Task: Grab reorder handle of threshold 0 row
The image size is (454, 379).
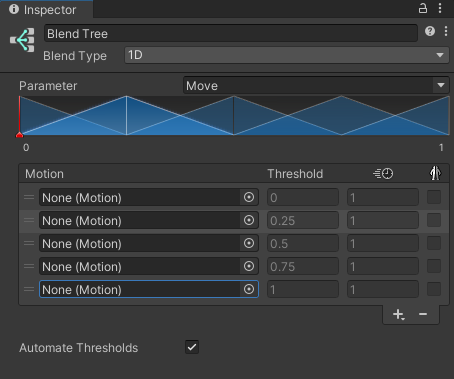Action: click(29, 197)
